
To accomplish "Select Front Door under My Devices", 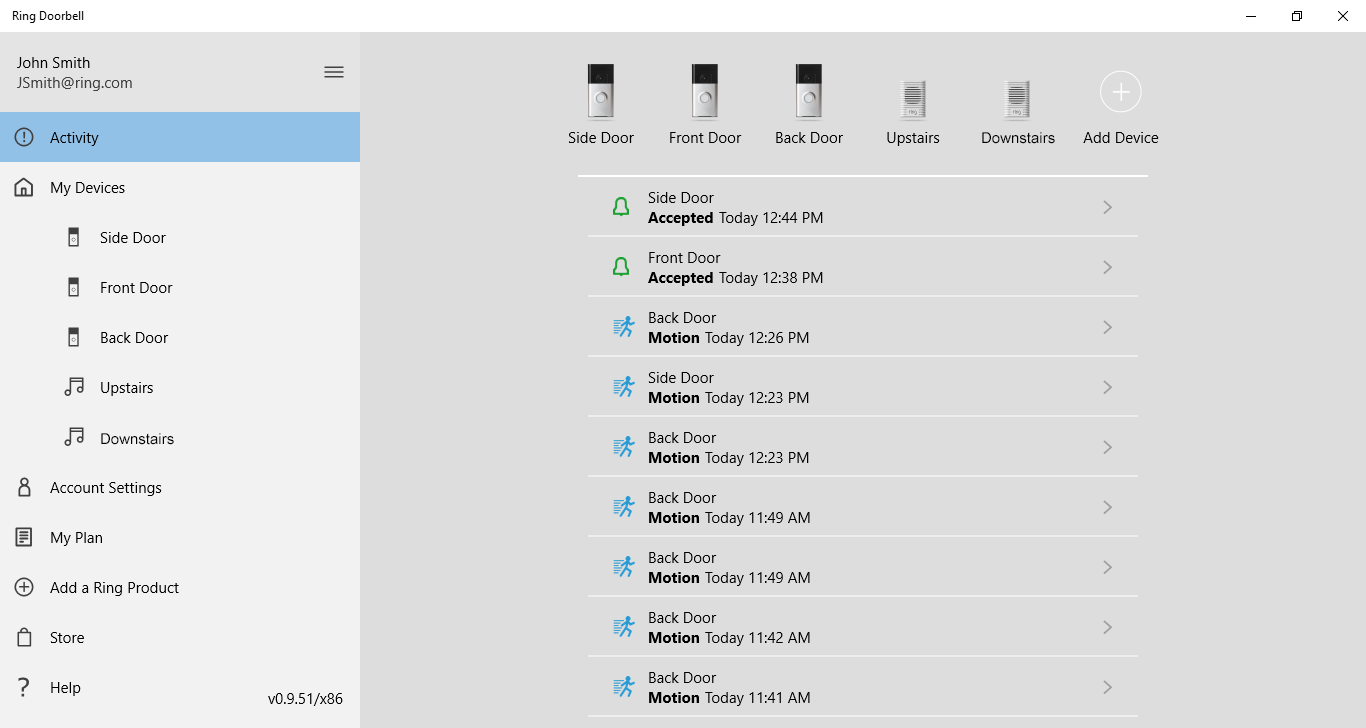I will click(x=180, y=287).
